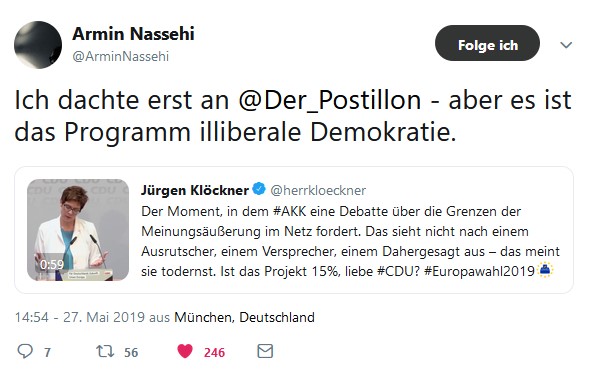Send tweet via envelope message icon
The width and height of the screenshot is (599, 379).
coord(265,351)
